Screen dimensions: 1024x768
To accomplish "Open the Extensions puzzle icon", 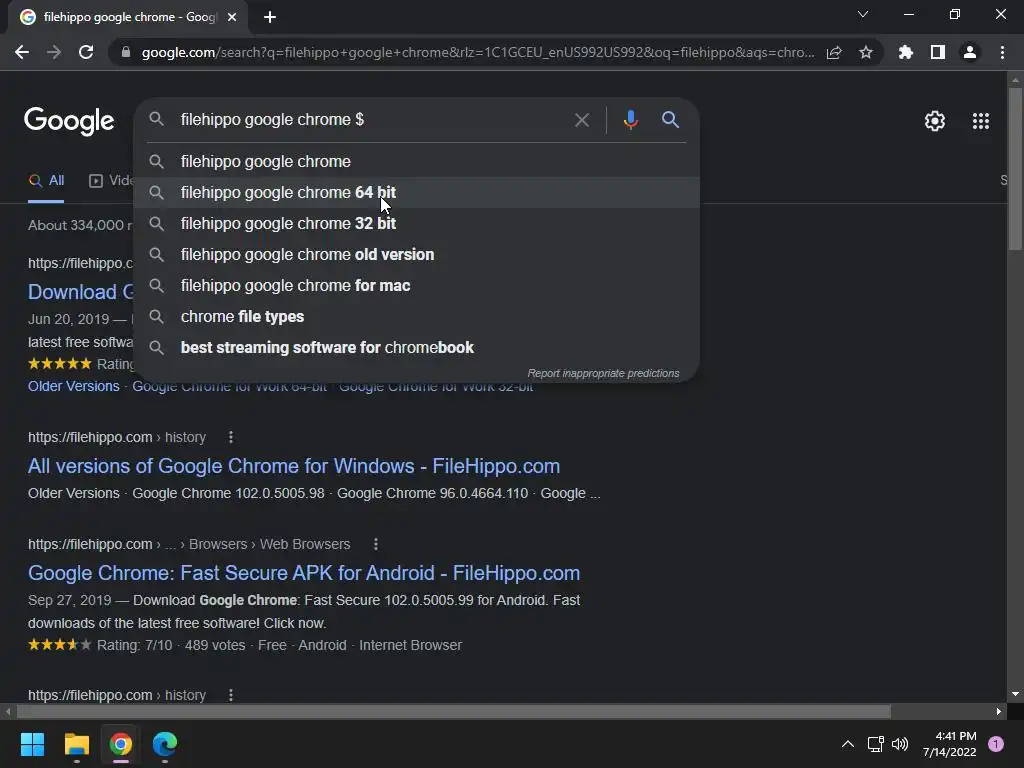I will (x=906, y=52).
